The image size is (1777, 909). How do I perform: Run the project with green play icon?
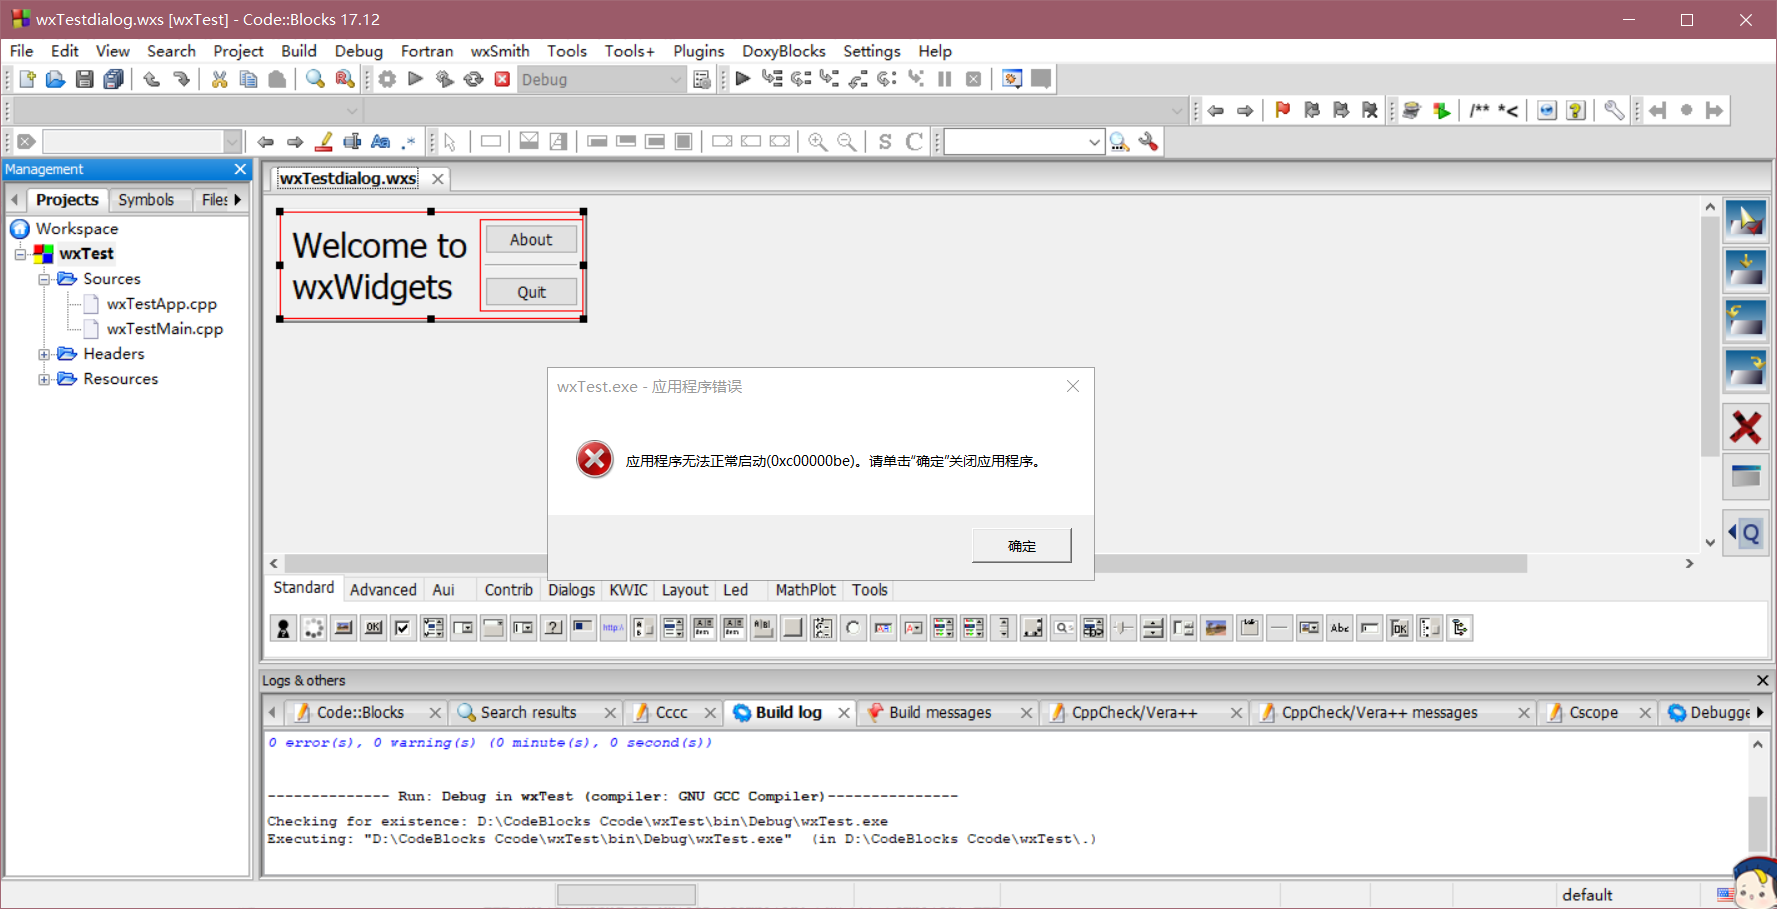(x=416, y=79)
